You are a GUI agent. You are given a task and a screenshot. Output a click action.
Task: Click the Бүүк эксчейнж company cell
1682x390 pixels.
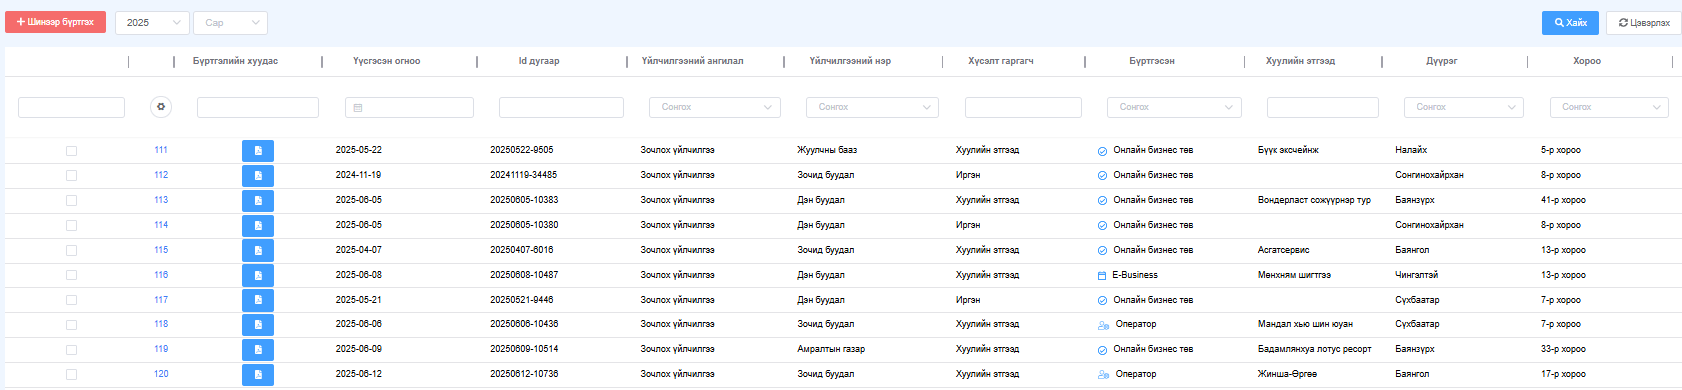click(1288, 150)
